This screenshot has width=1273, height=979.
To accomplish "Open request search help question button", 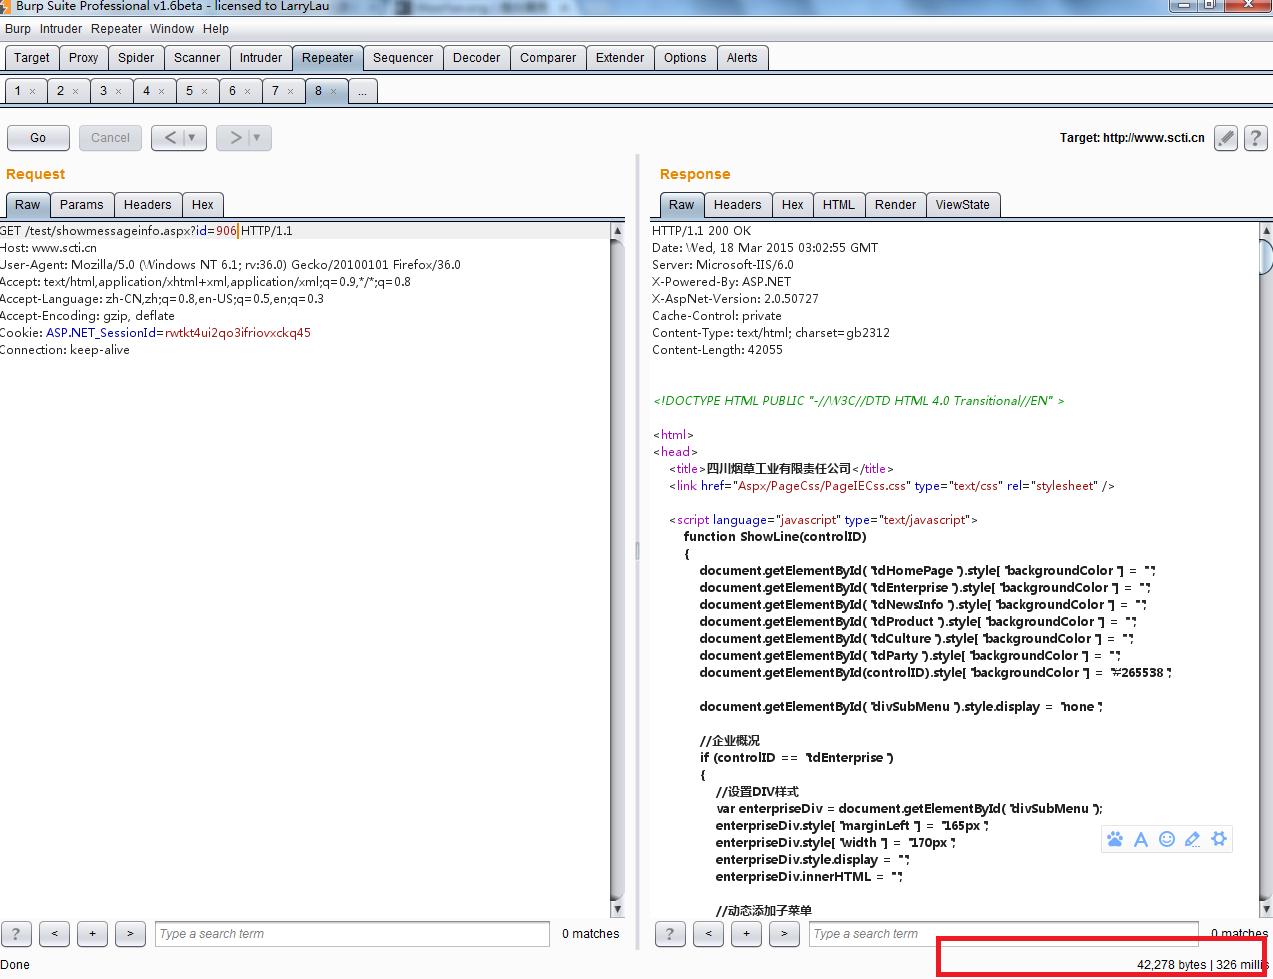I will (16, 934).
